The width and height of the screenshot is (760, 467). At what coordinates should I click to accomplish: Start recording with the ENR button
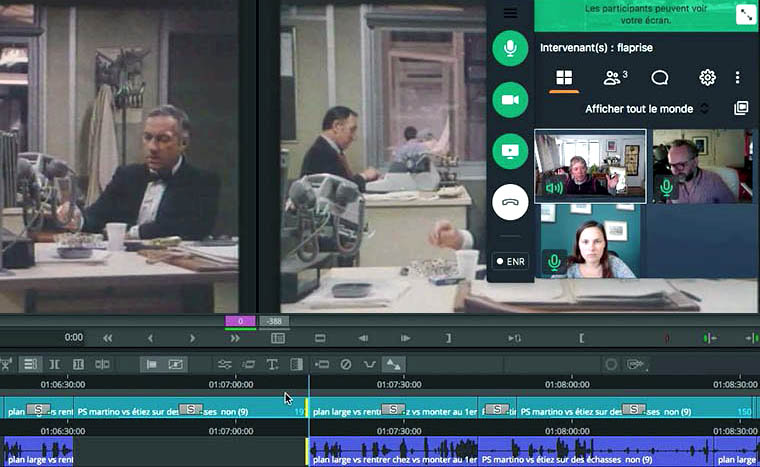pyautogui.click(x=510, y=261)
